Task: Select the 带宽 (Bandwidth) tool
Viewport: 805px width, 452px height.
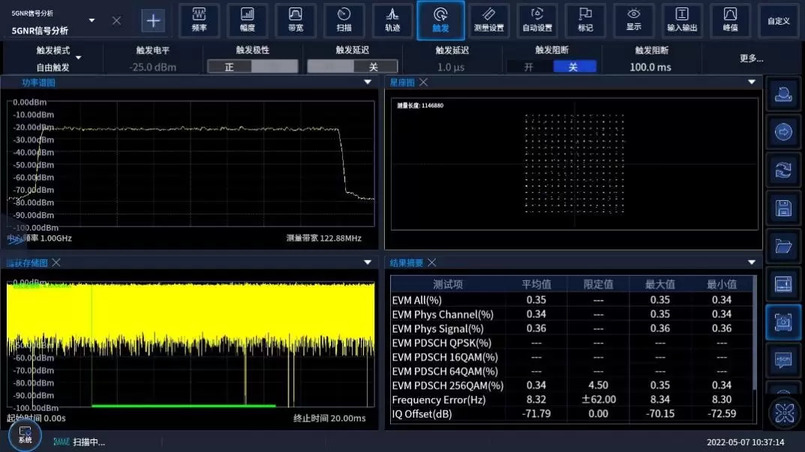Action: point(295,20)
